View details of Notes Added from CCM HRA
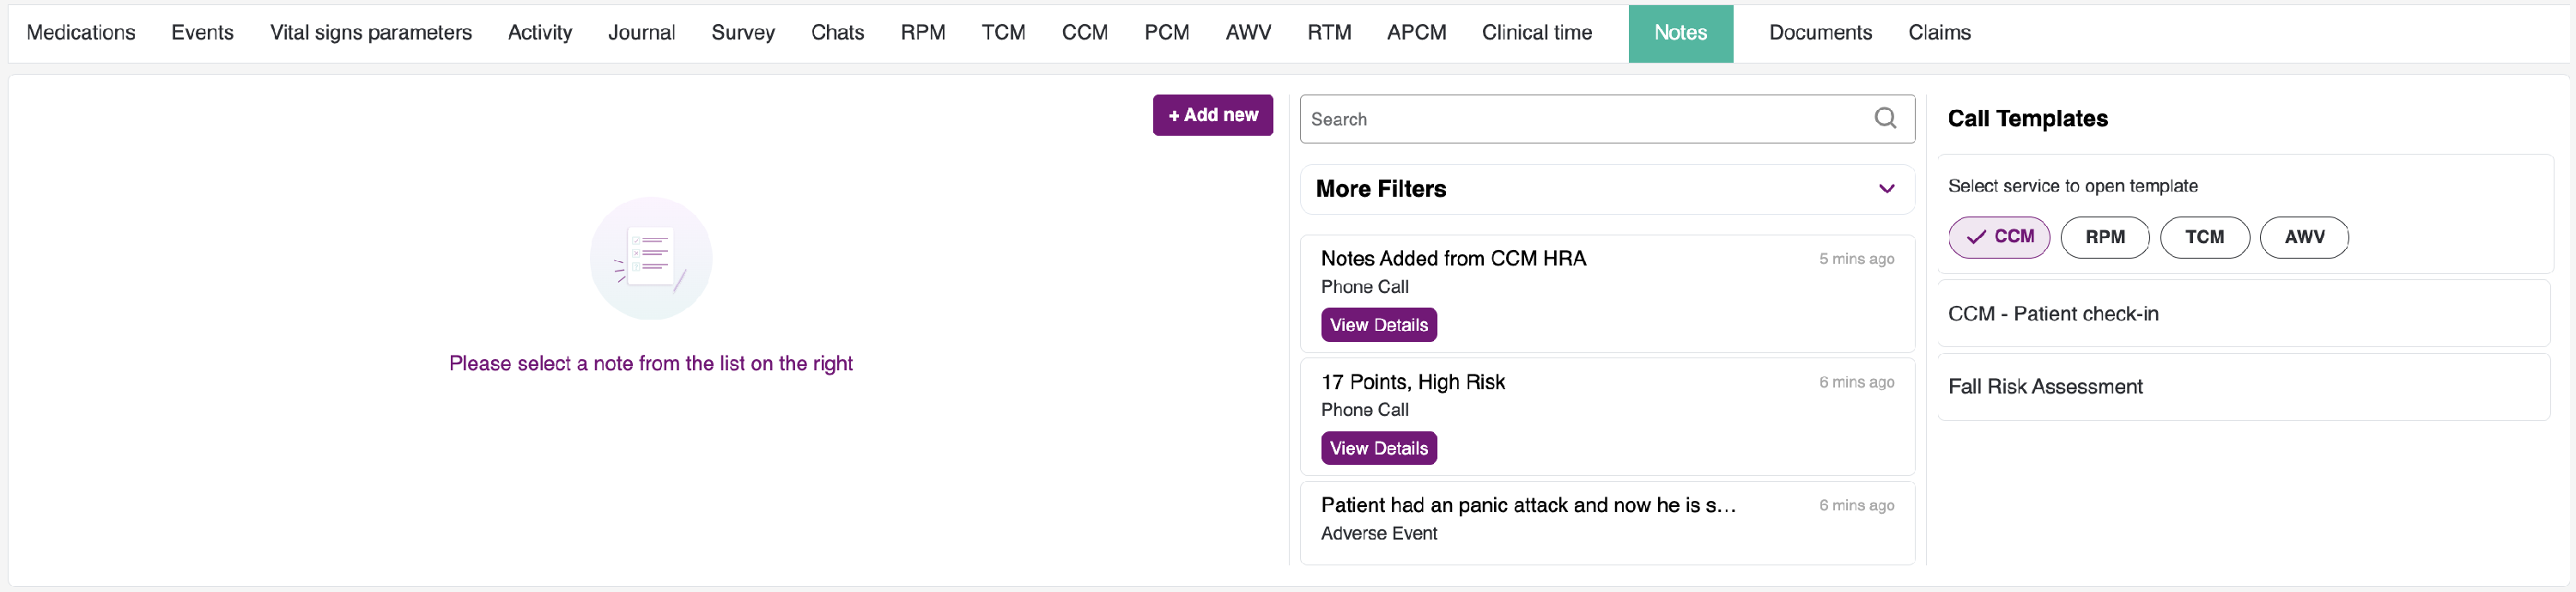The height and width of the screenshot is (592, 2576). point(1378,325)
